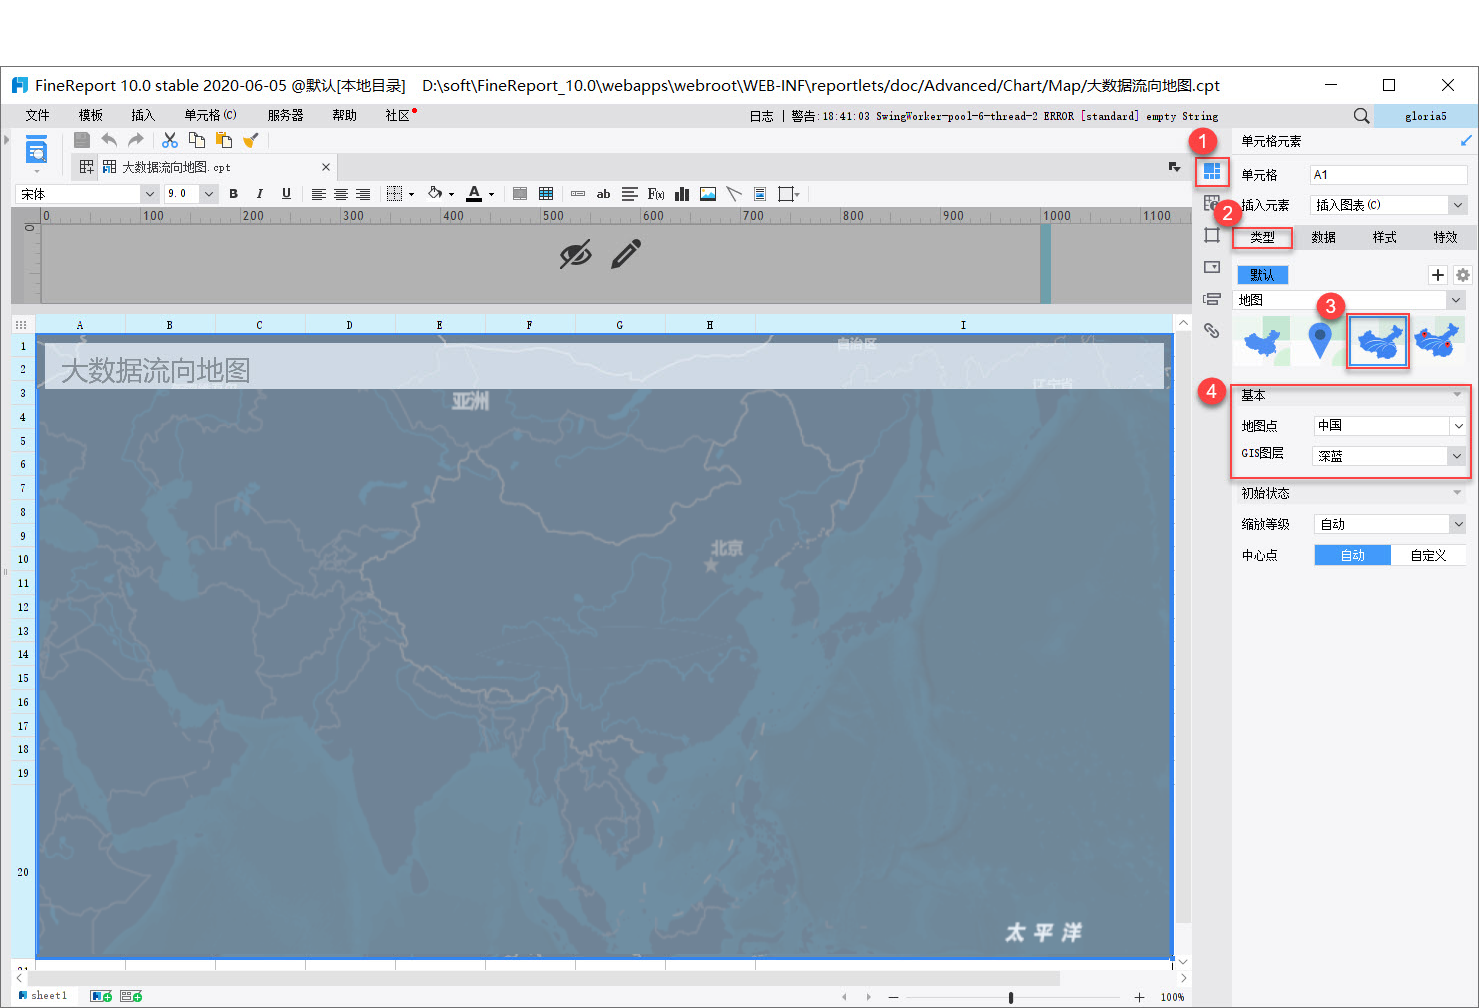Switch to the 样式 tab
The height and width of the screenshot is (1008, 1479).
pos(1385,237)
